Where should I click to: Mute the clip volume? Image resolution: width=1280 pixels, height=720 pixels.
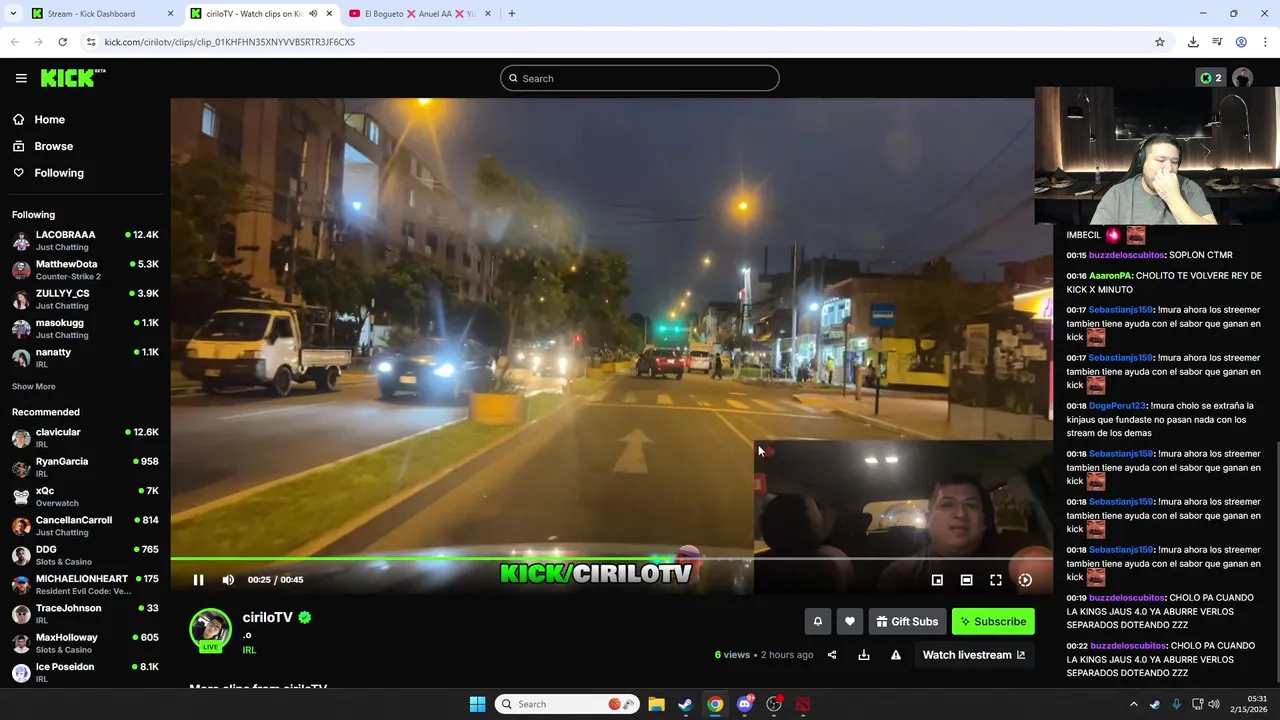[228, 580]
